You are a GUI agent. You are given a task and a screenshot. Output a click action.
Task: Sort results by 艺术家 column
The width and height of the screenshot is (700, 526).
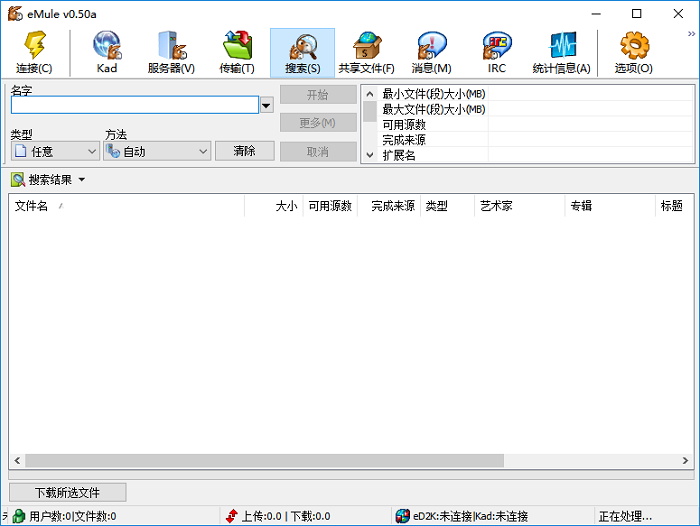pos(520,206)
